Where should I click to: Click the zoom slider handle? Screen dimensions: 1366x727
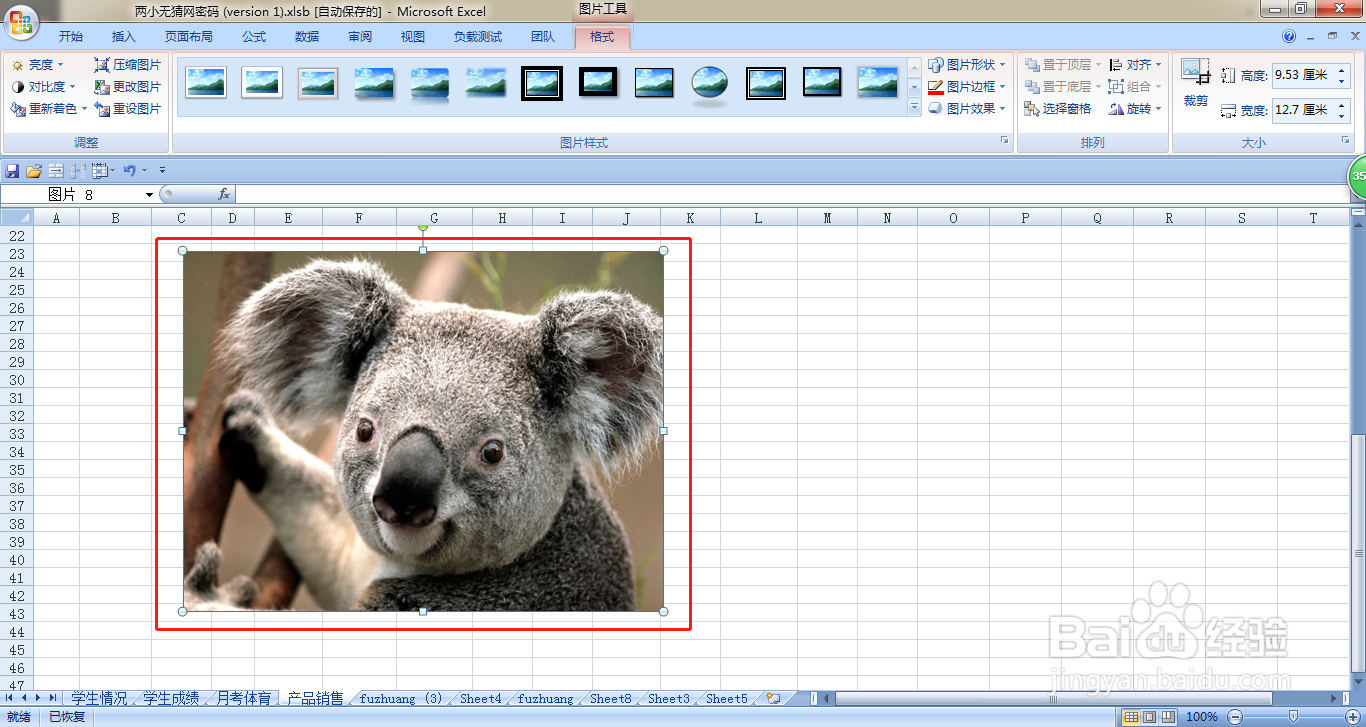tap(1293, 717)
